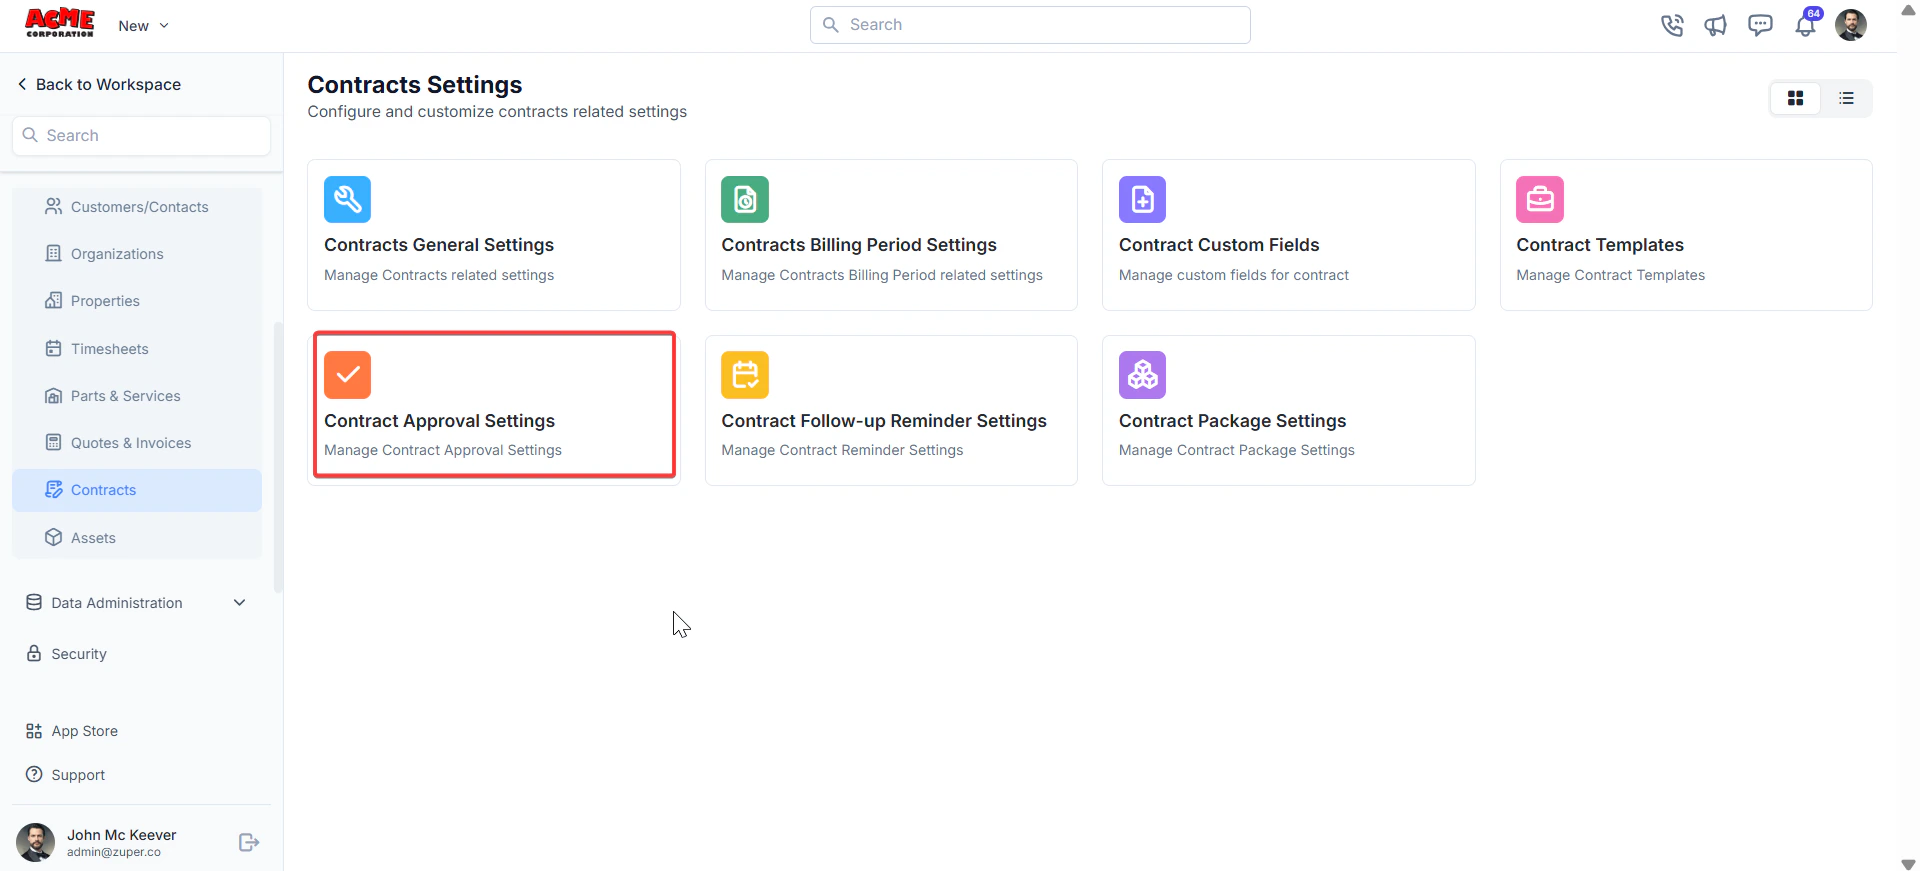
Task: Click the pink Contract Templates icon
Action: pyautogui.click(x=1540, y=199)
